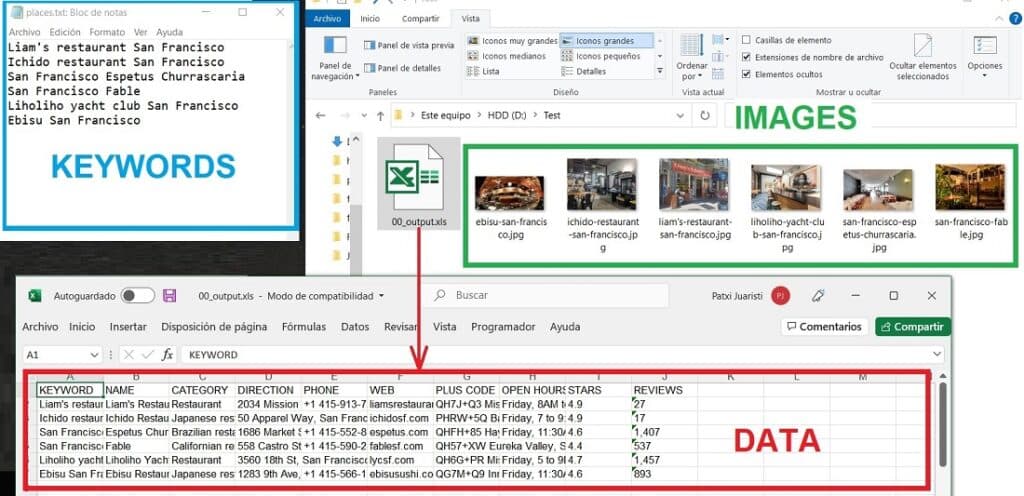The width and height of the screenshot is (1024, 496).
Task: Click Patxi Juaristi account avatar
Action: point(780,296)
